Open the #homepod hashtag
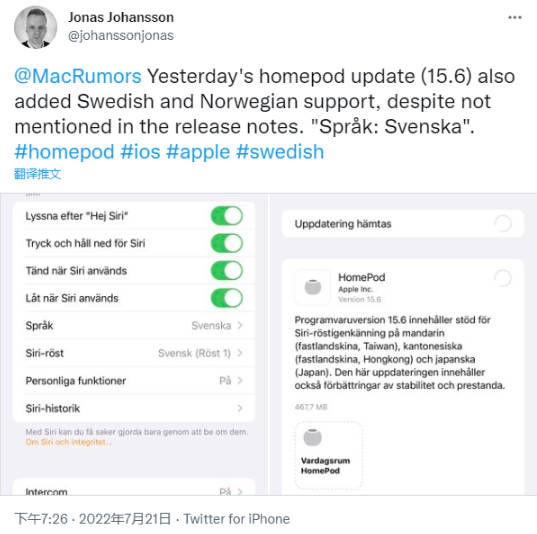Viewport: 537px width, 534px height. 64,152
